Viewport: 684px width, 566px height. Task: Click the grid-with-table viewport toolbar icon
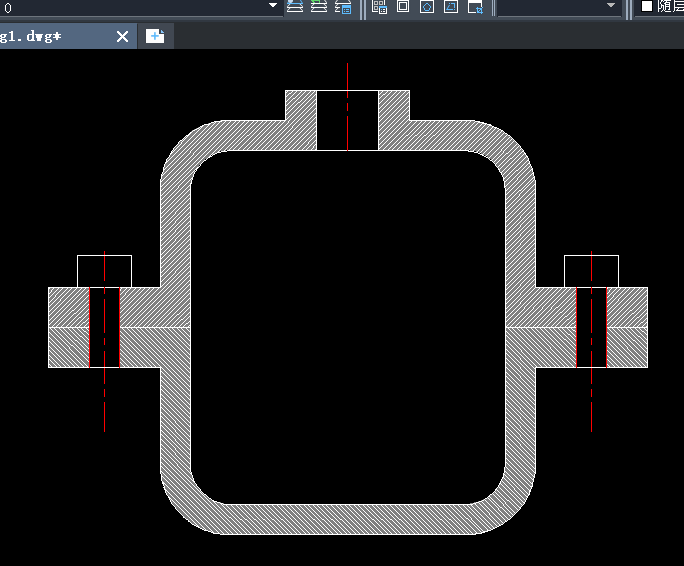(379, 7)
